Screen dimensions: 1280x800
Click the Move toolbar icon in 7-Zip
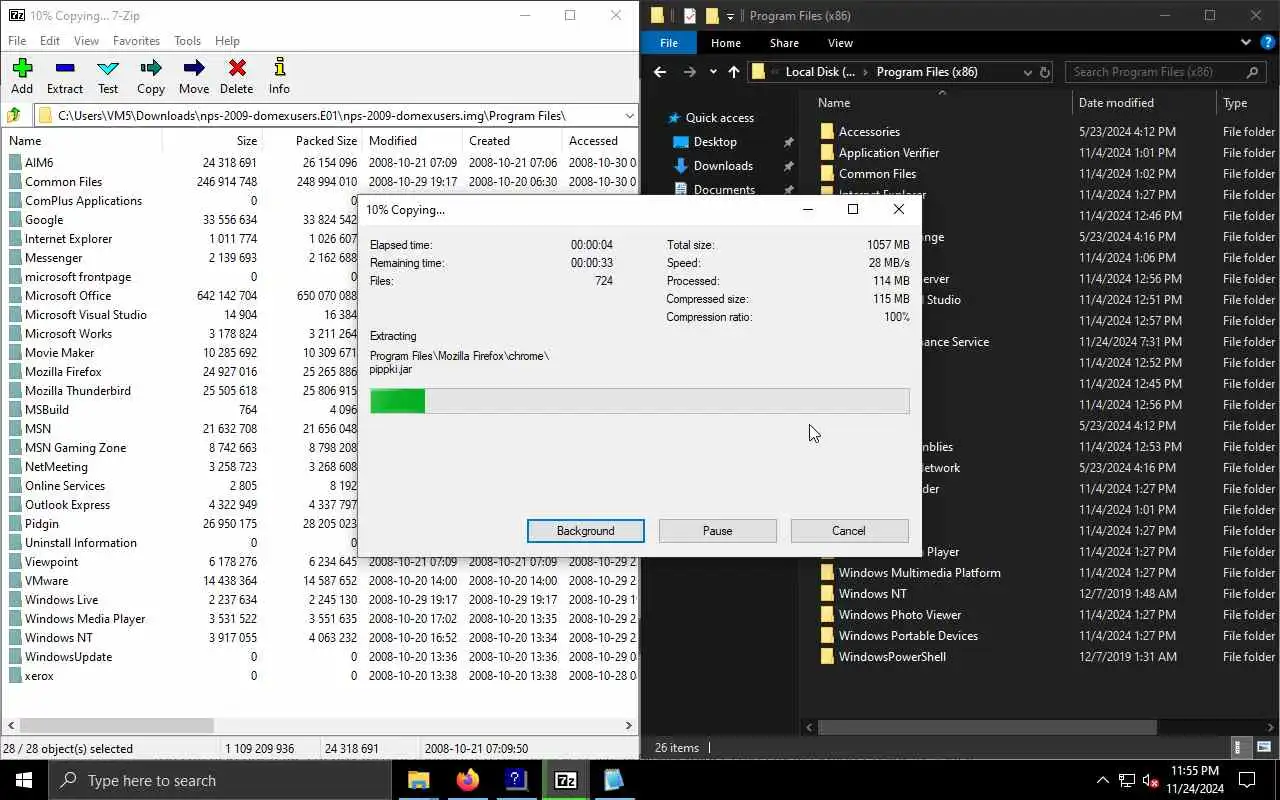pos(194,68)
